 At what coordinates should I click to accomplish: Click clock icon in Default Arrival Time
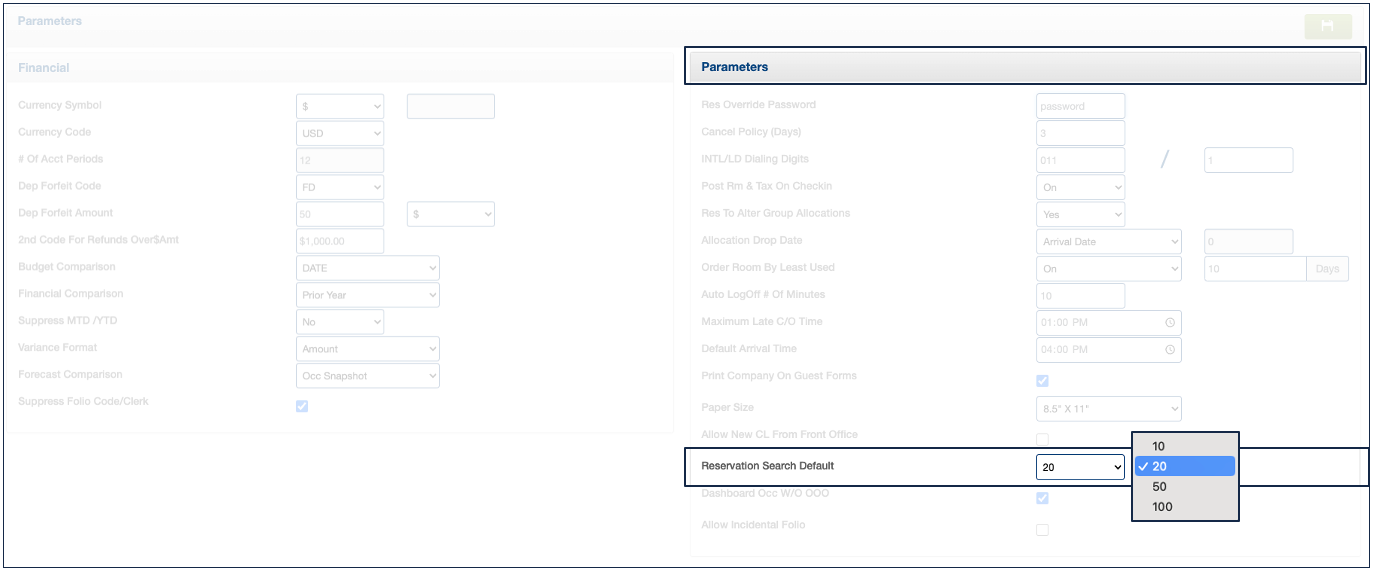1169,350
